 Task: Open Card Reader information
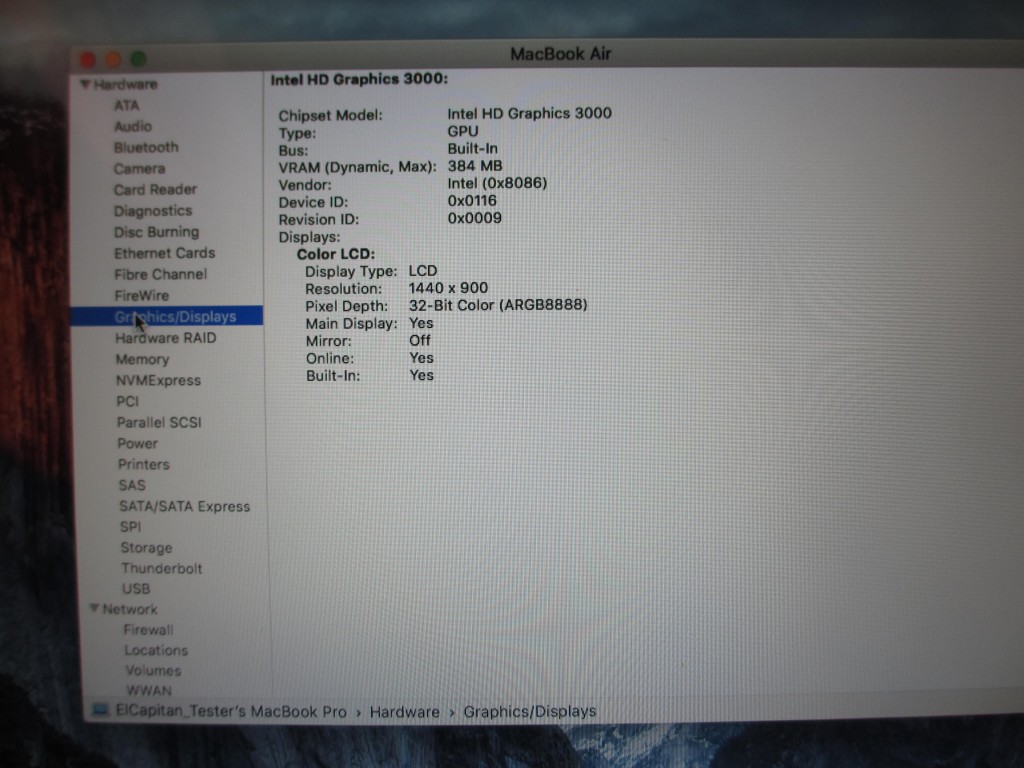point(155,190)
